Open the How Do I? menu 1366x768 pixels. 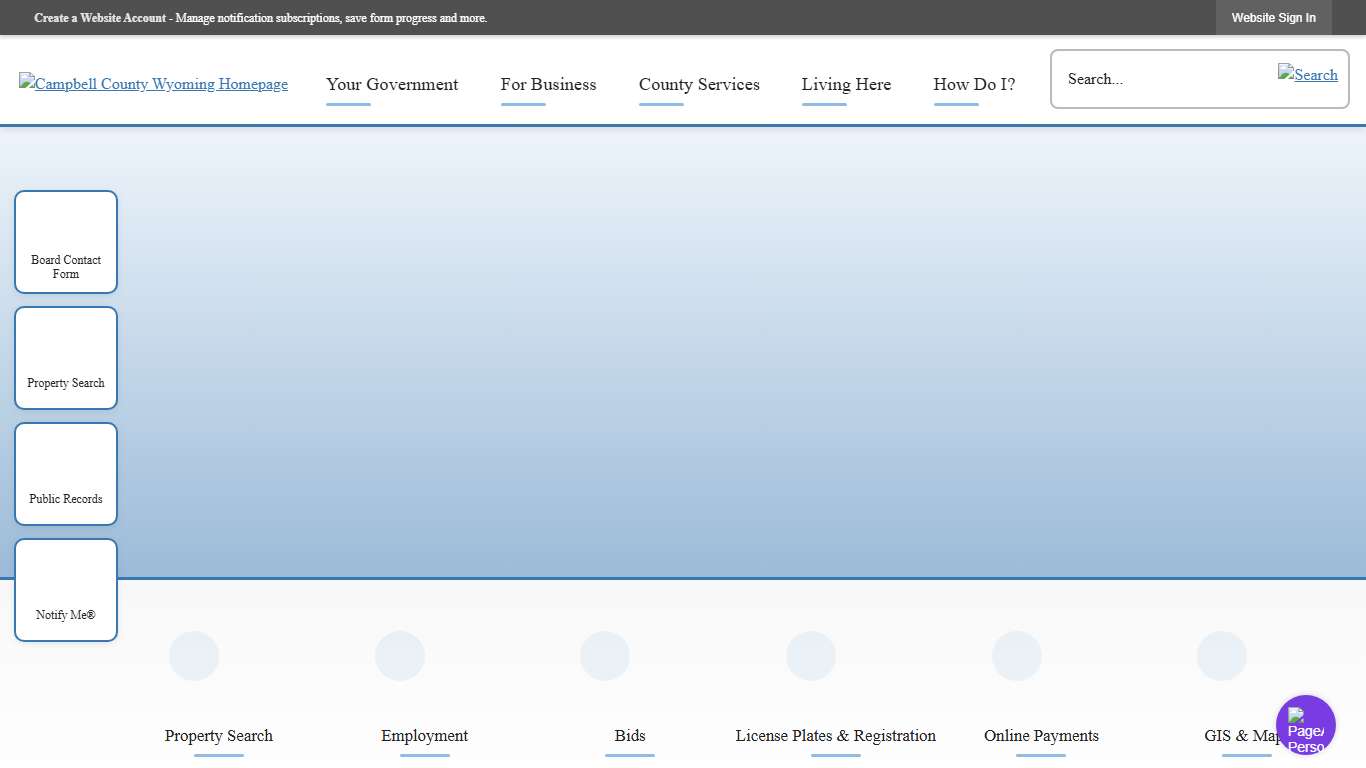tap(974, 85)
